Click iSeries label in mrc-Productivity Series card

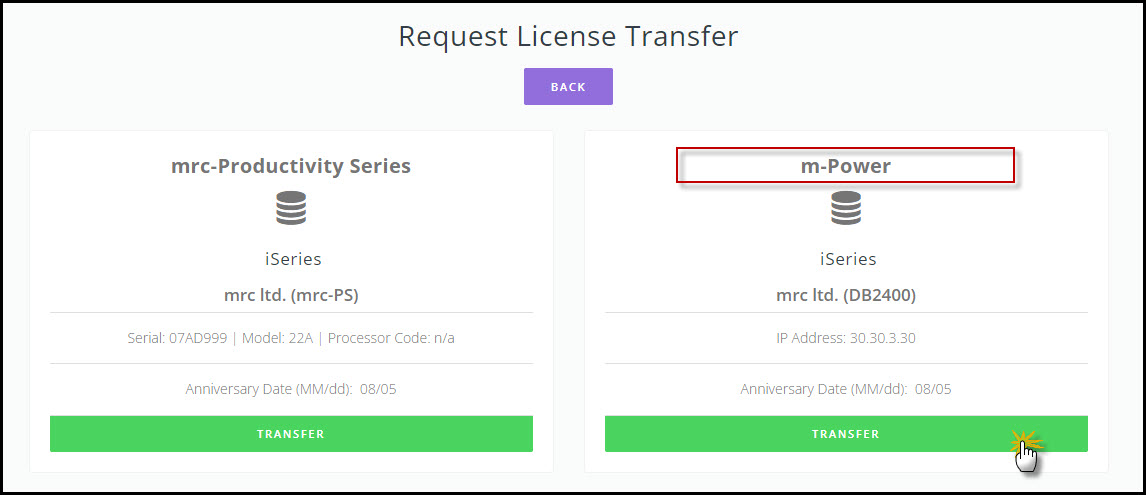pos(291,259)
